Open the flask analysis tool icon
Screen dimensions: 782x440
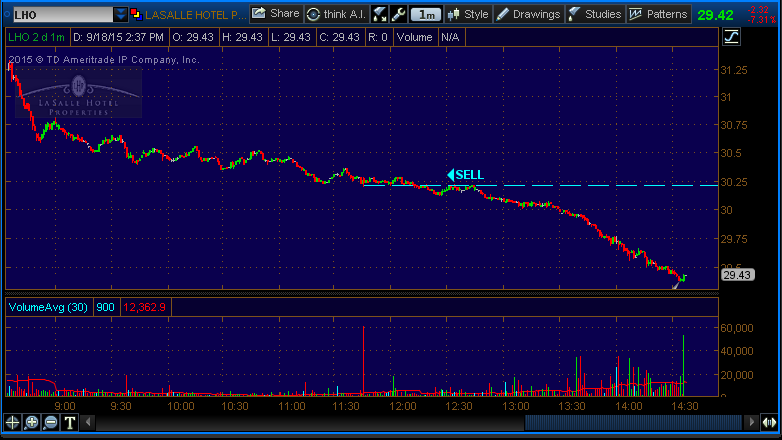380,14
